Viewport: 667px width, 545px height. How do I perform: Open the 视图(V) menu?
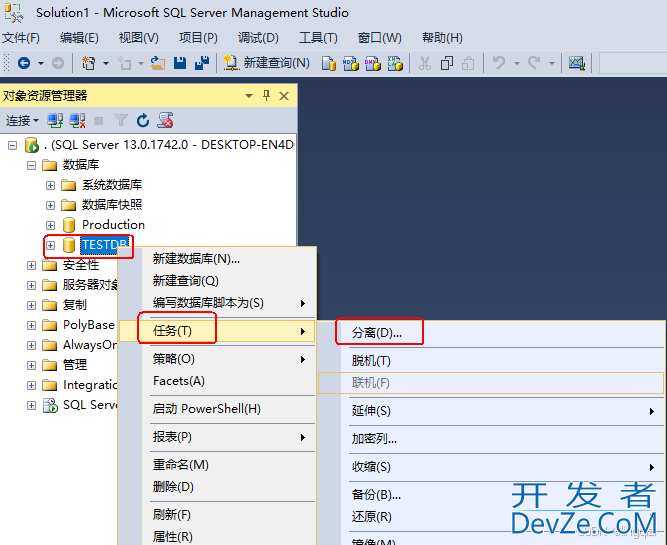pos(139,38)
